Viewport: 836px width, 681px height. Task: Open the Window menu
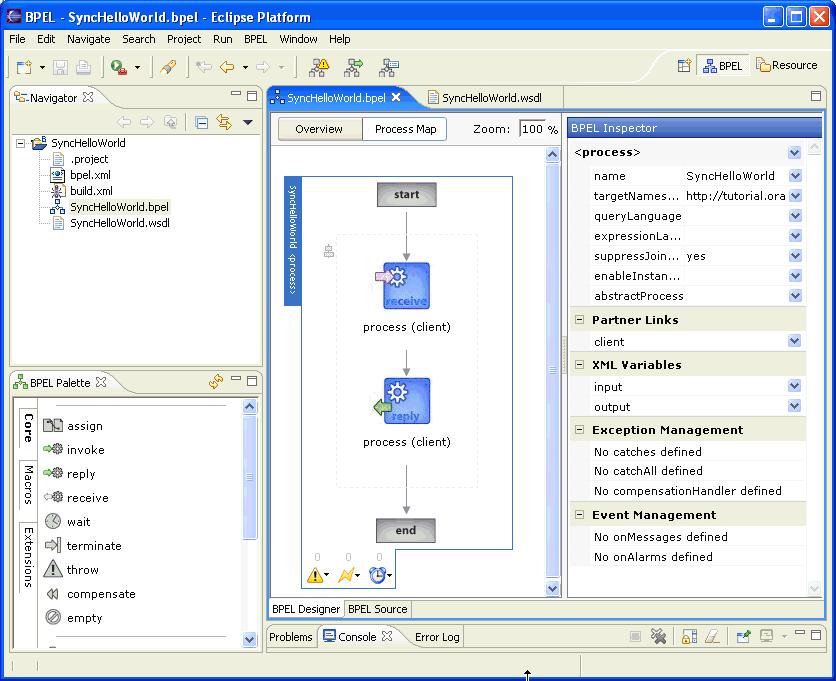tap(298, 39)
